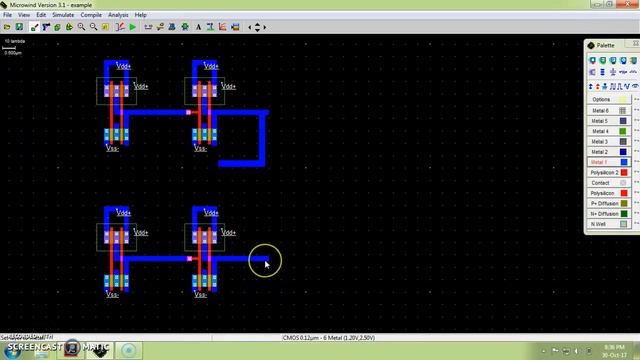Image resolution: width=640 pixels, height=360 pixels.
Task: Click the round app icon in the taskbar
Action: [129, 350]
